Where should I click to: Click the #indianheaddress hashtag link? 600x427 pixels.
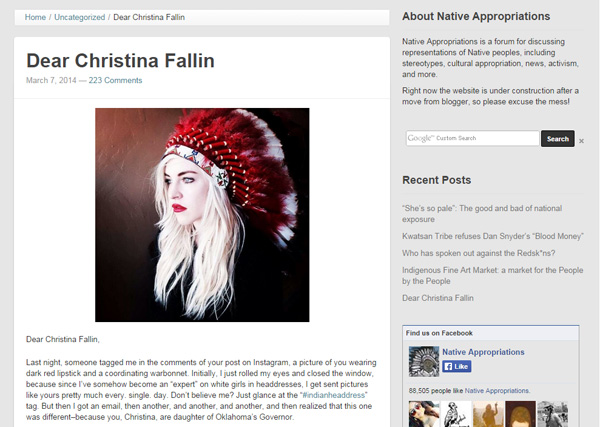point(333,395)
